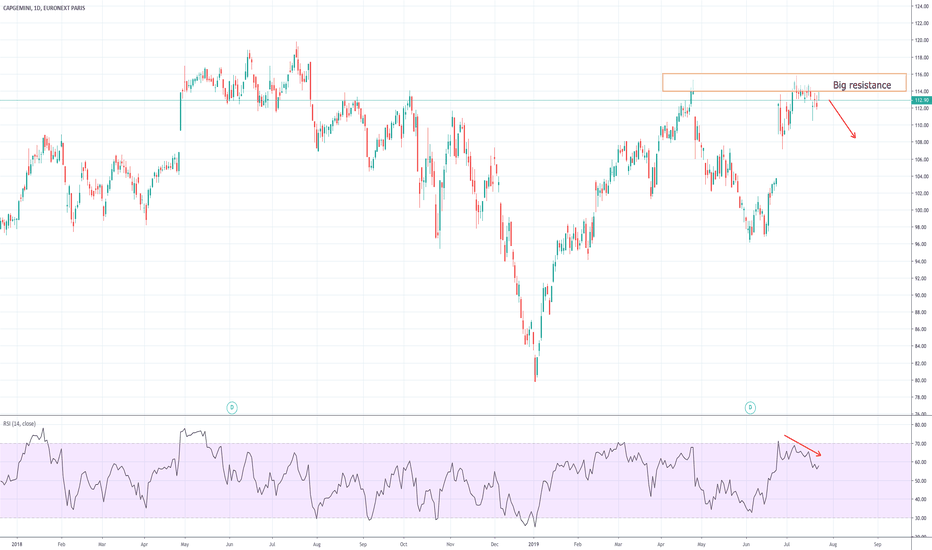Image resolution: width=932 pixels, height=550 pixels.
Task: Click the 124.00 price axis label
Action: (921, 7)
